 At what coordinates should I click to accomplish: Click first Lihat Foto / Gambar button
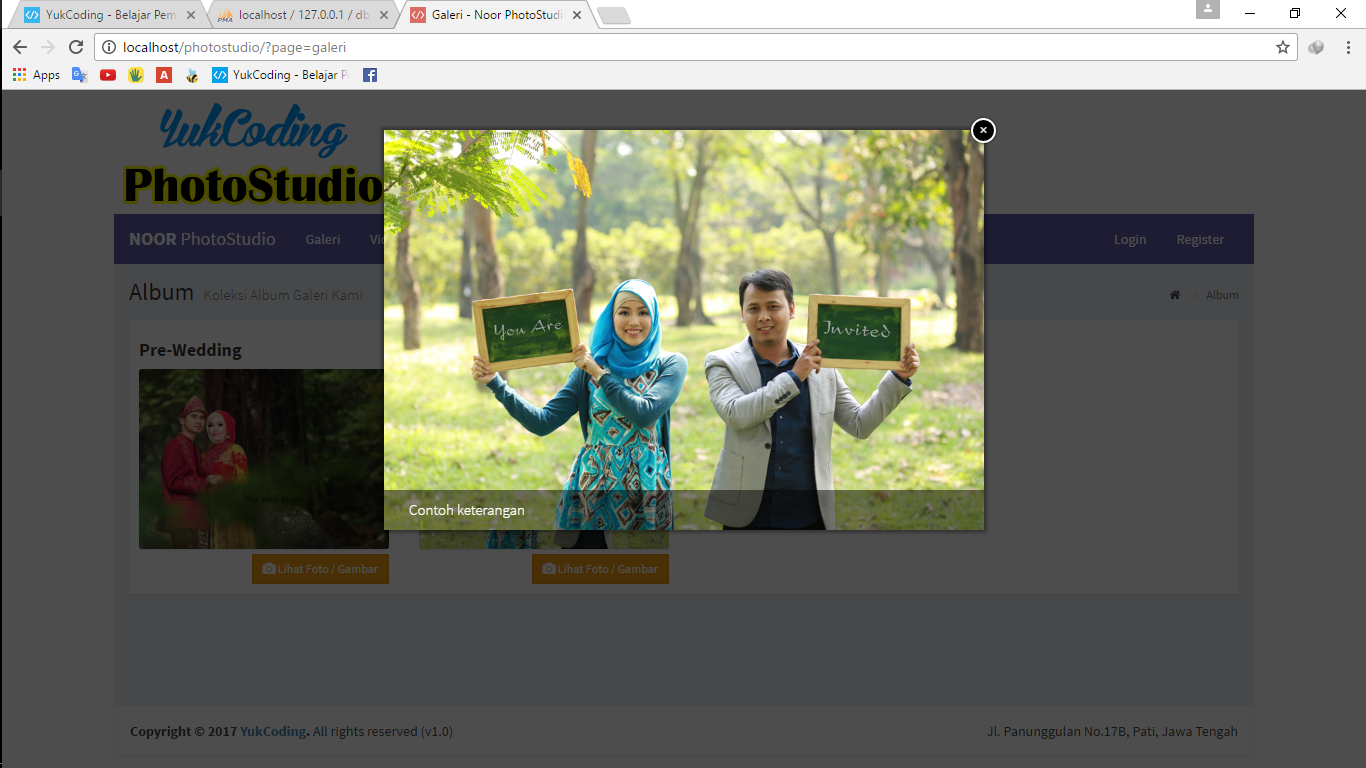click(x=320, y=569)
